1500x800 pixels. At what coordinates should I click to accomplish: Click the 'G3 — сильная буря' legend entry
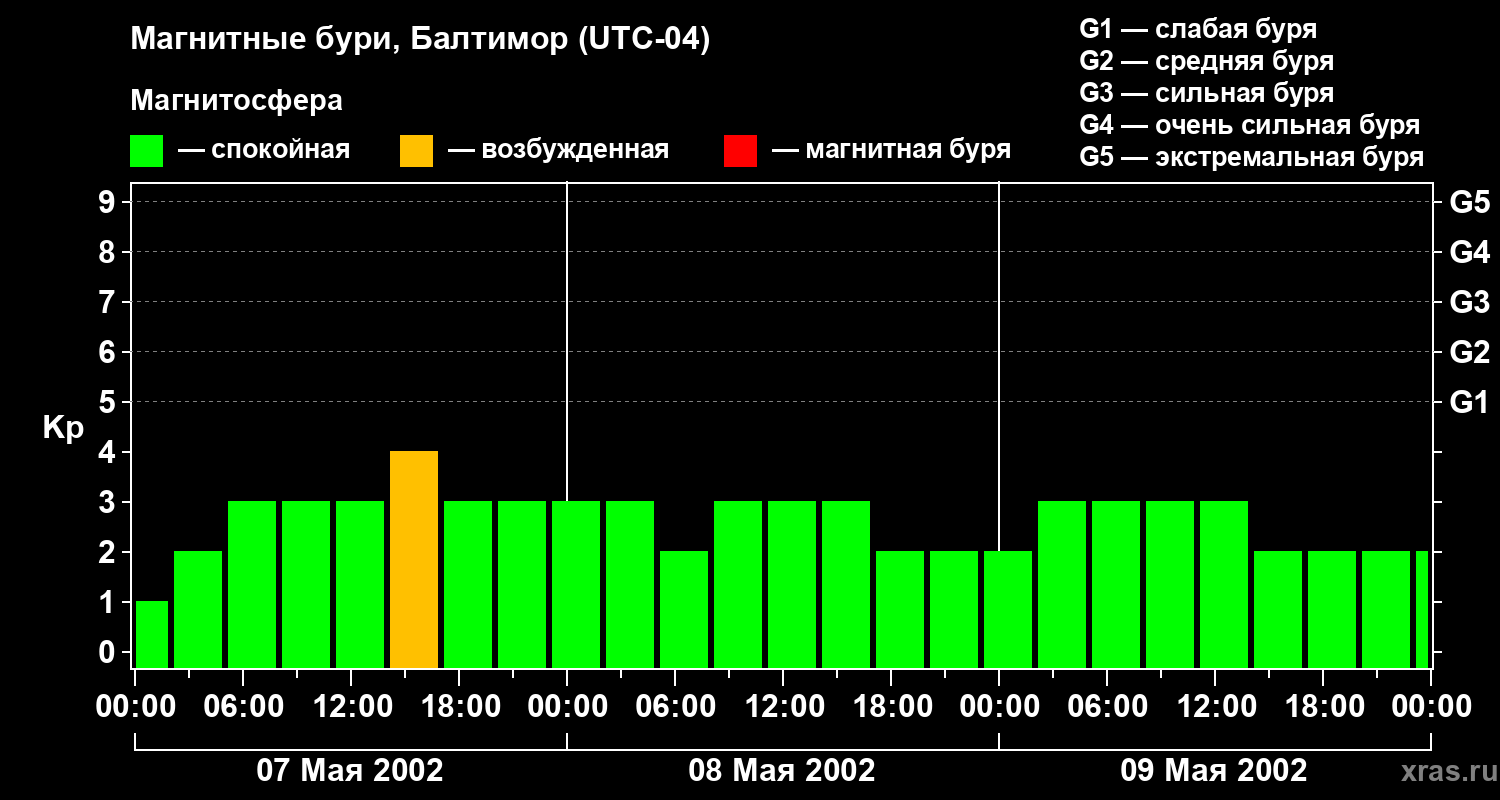click(x=1206, y=93)
